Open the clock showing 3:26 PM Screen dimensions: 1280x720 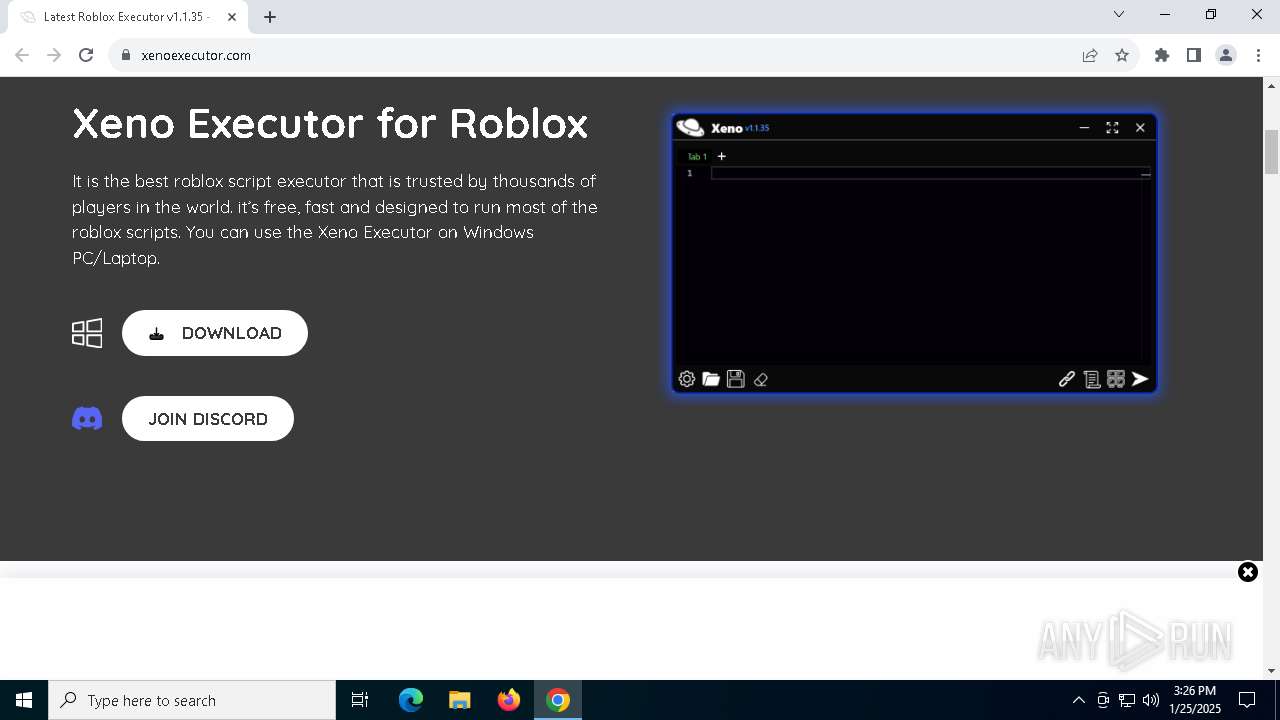point(1195,700)
